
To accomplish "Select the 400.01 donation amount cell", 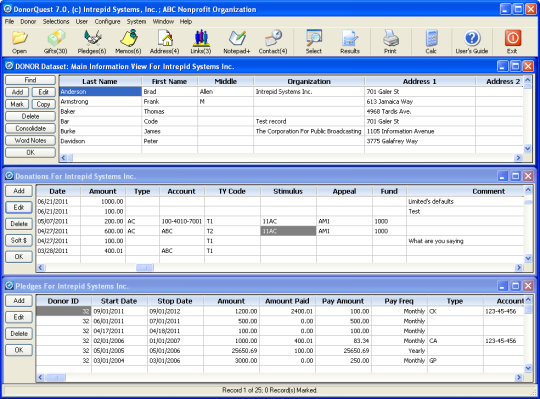I will point(103,251).
